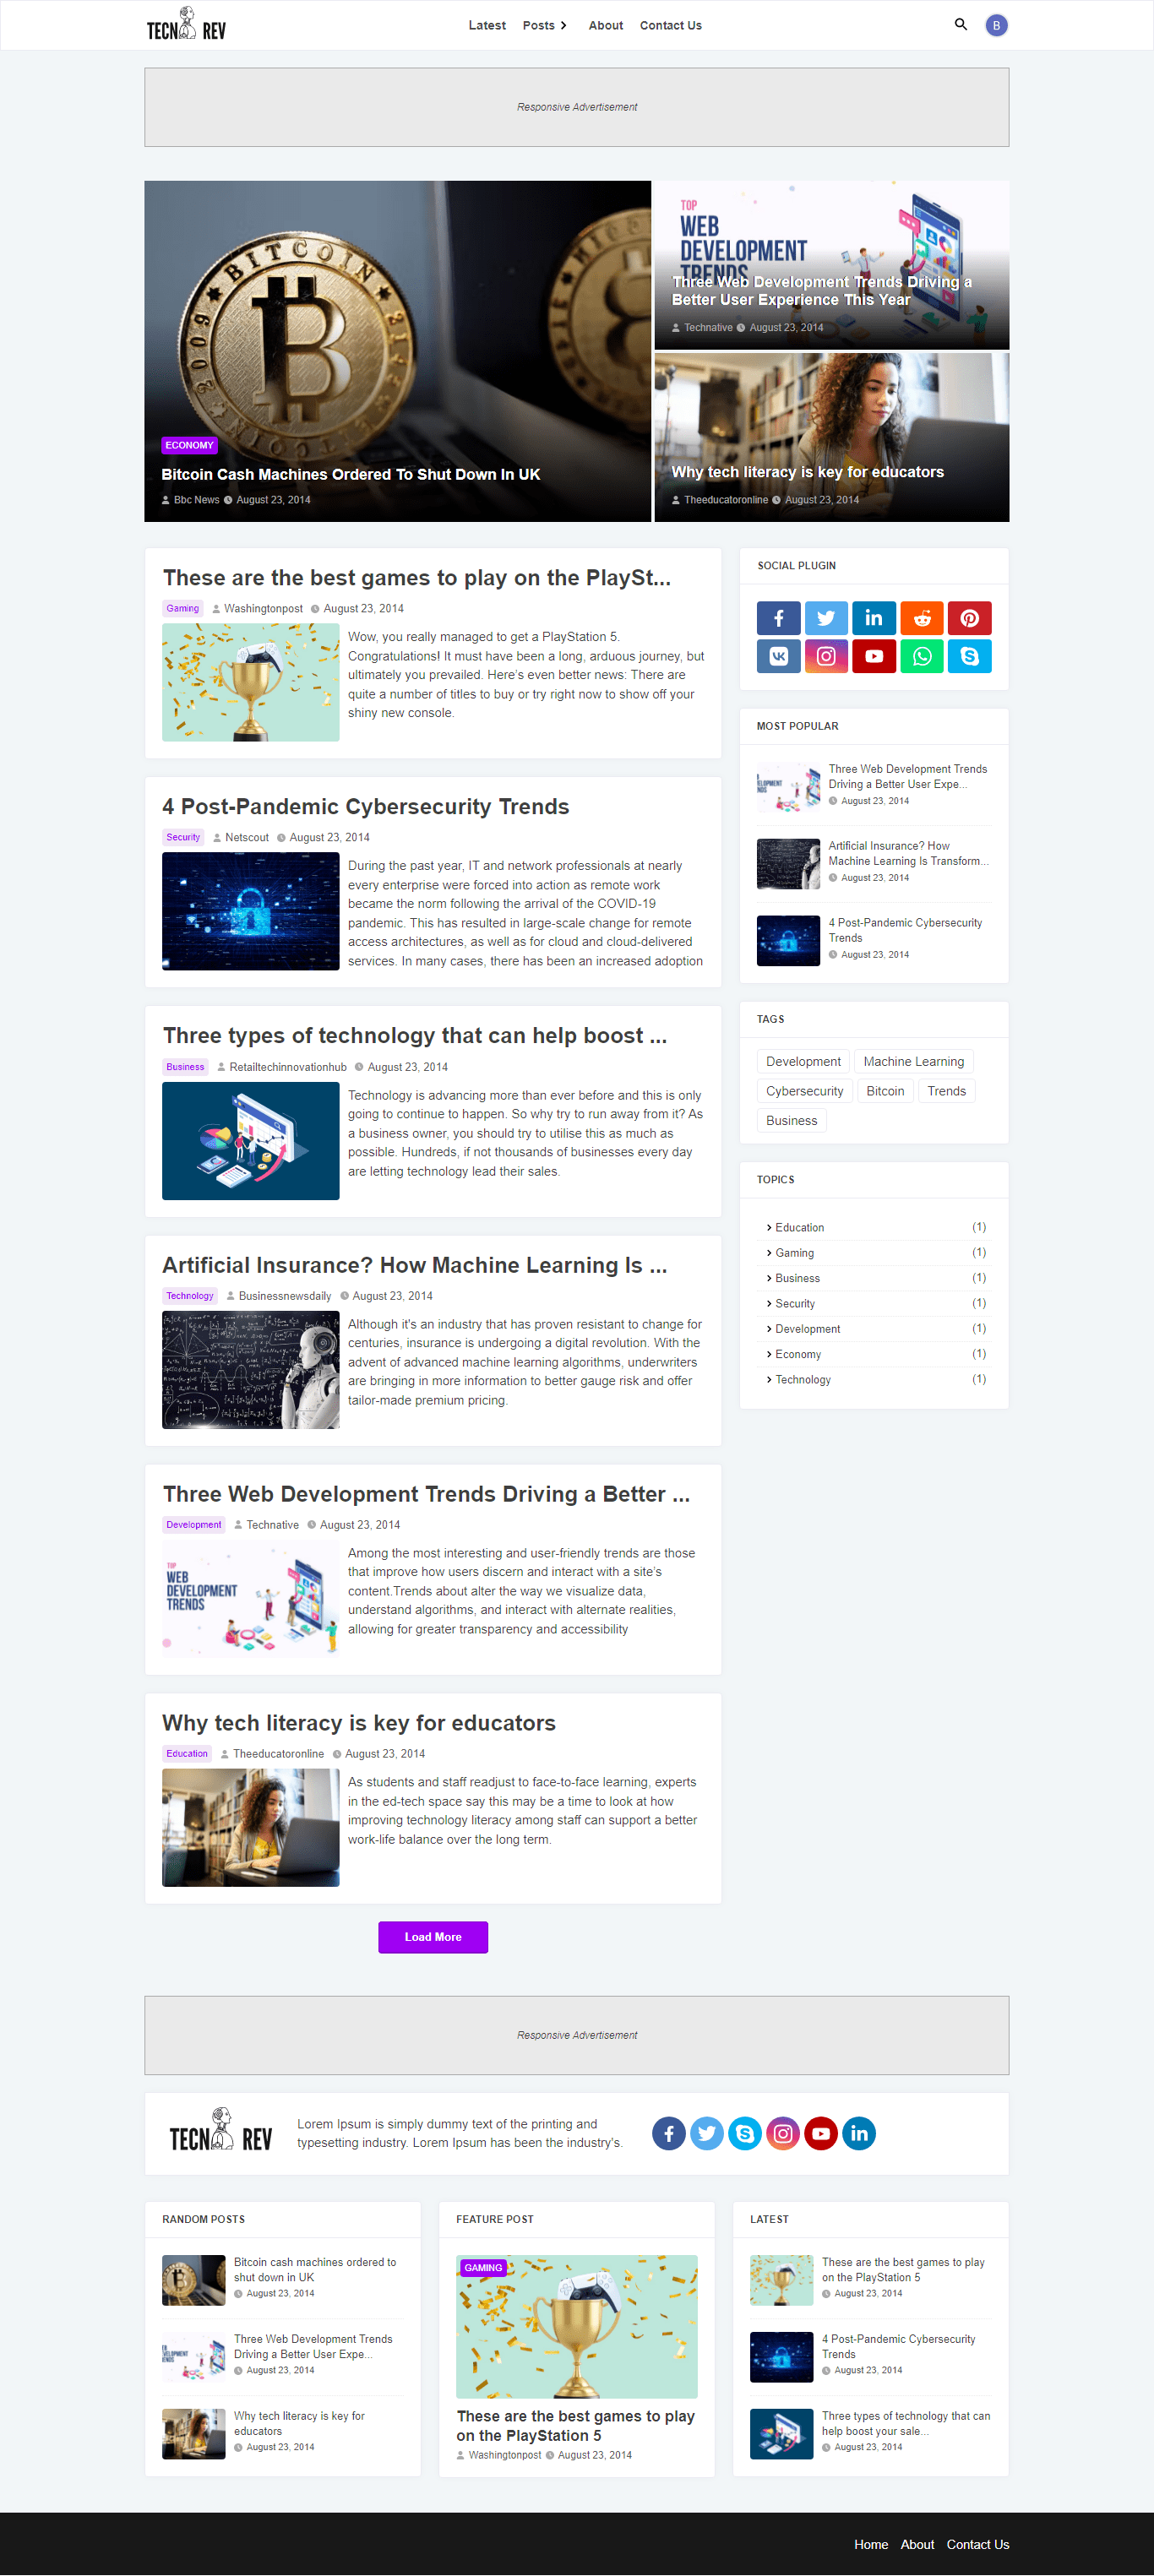Open Bitcoin coin thumbnail in Random Posts
The width and height of the screenshot is (1154, 2576).
pyautogui.click(x=193, y=2279)
